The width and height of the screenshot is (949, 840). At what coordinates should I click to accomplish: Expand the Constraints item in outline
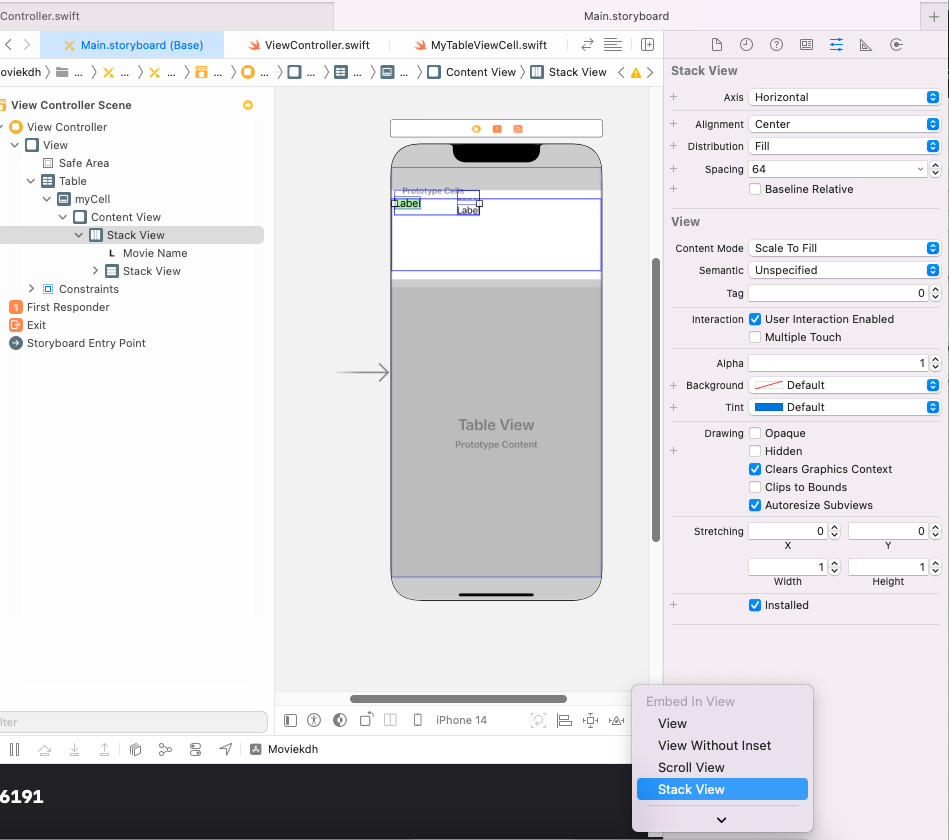31,289
